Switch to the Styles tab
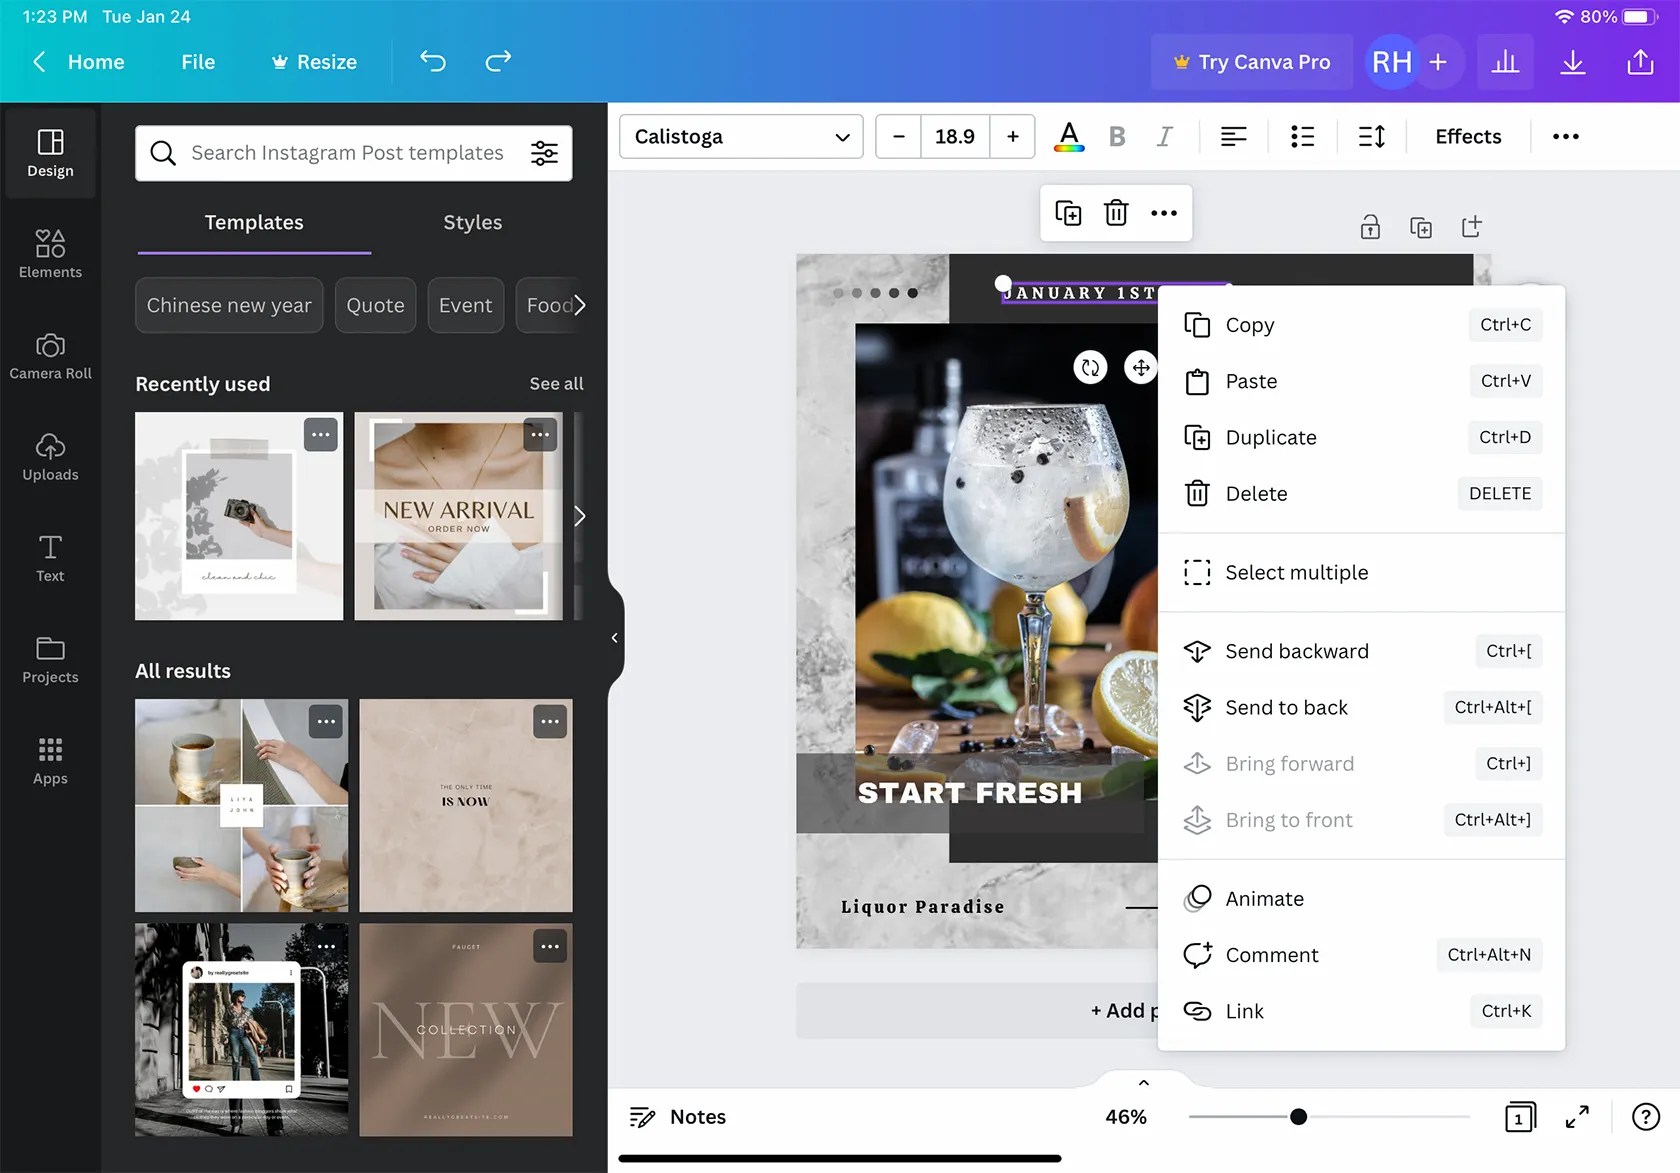 [472, 222]
